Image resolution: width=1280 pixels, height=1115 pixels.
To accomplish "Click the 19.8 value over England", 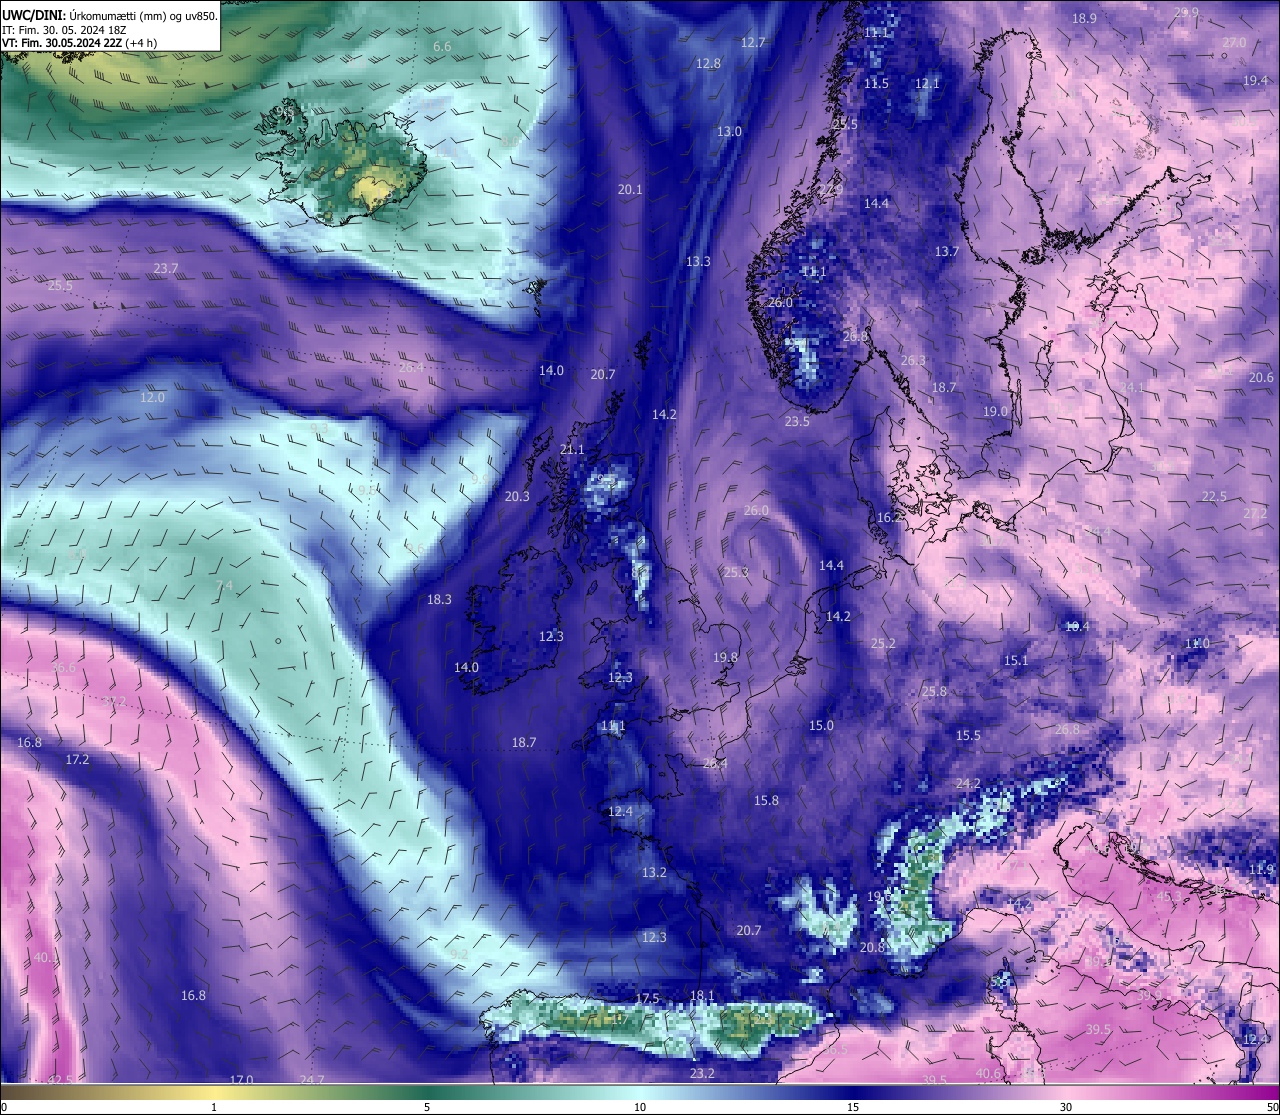I will (725, 658).
